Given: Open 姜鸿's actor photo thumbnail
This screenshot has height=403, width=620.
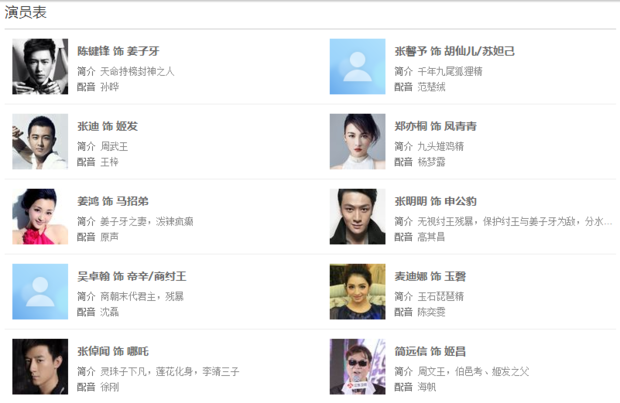Looking at the screenshot, I should [x=40, y=216].
